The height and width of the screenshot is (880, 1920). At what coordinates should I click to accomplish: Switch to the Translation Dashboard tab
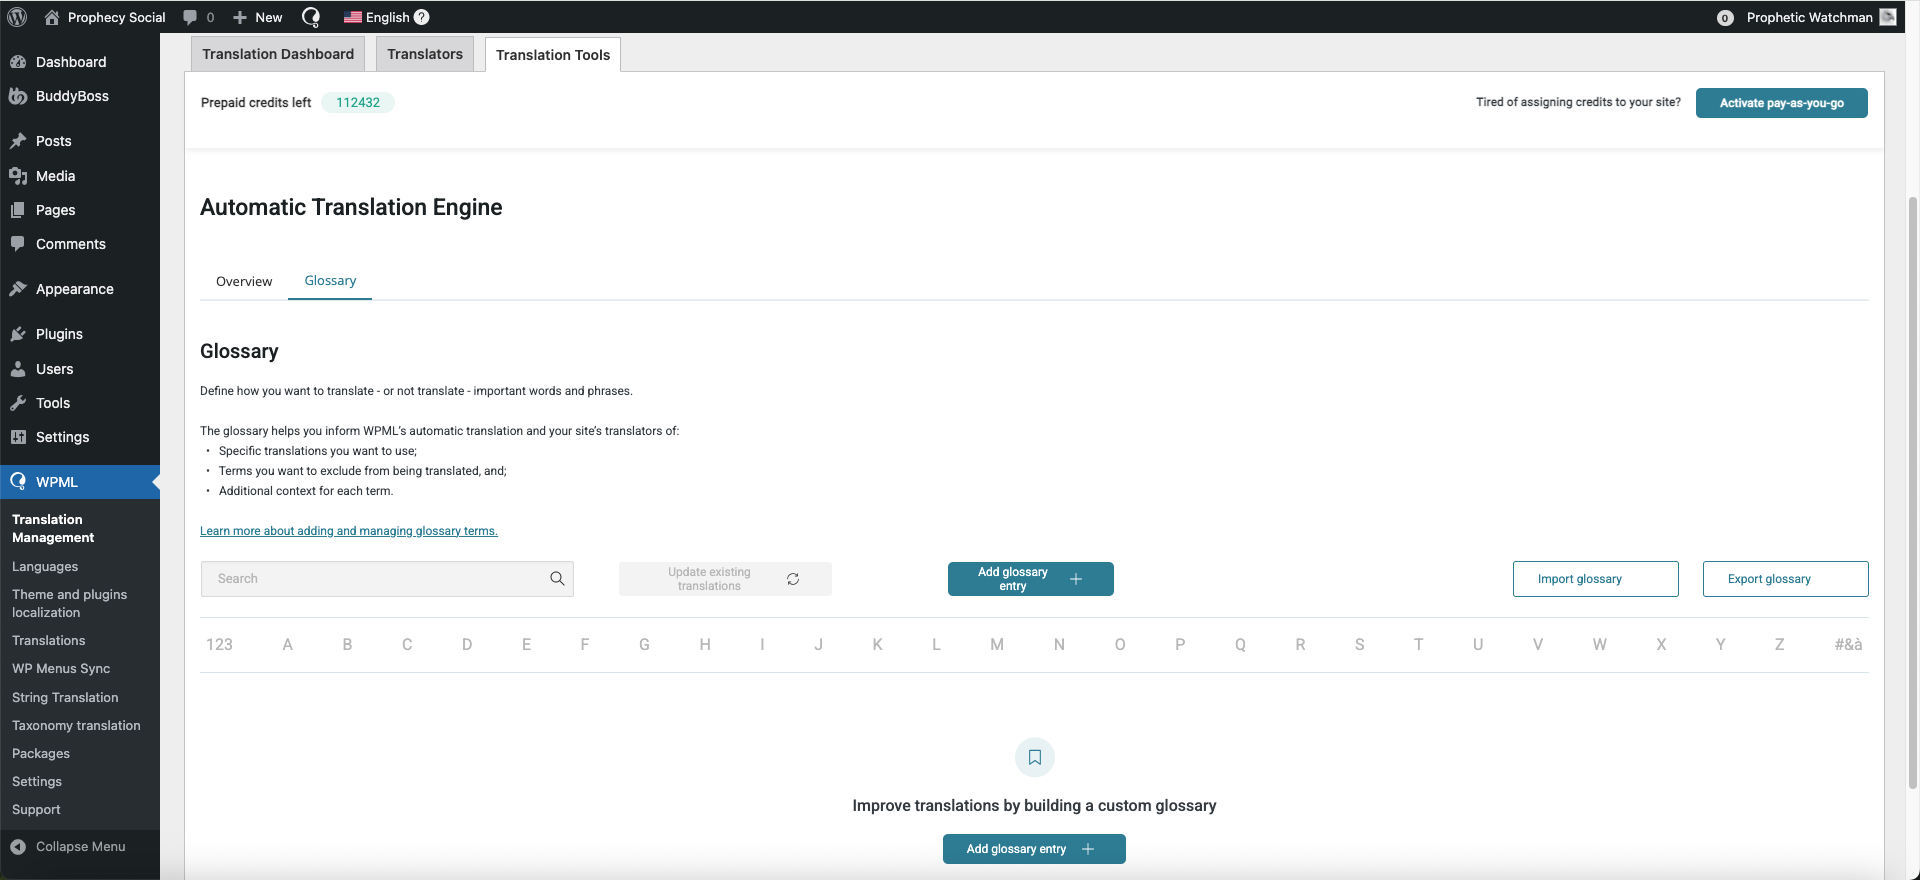click(278, 54)
